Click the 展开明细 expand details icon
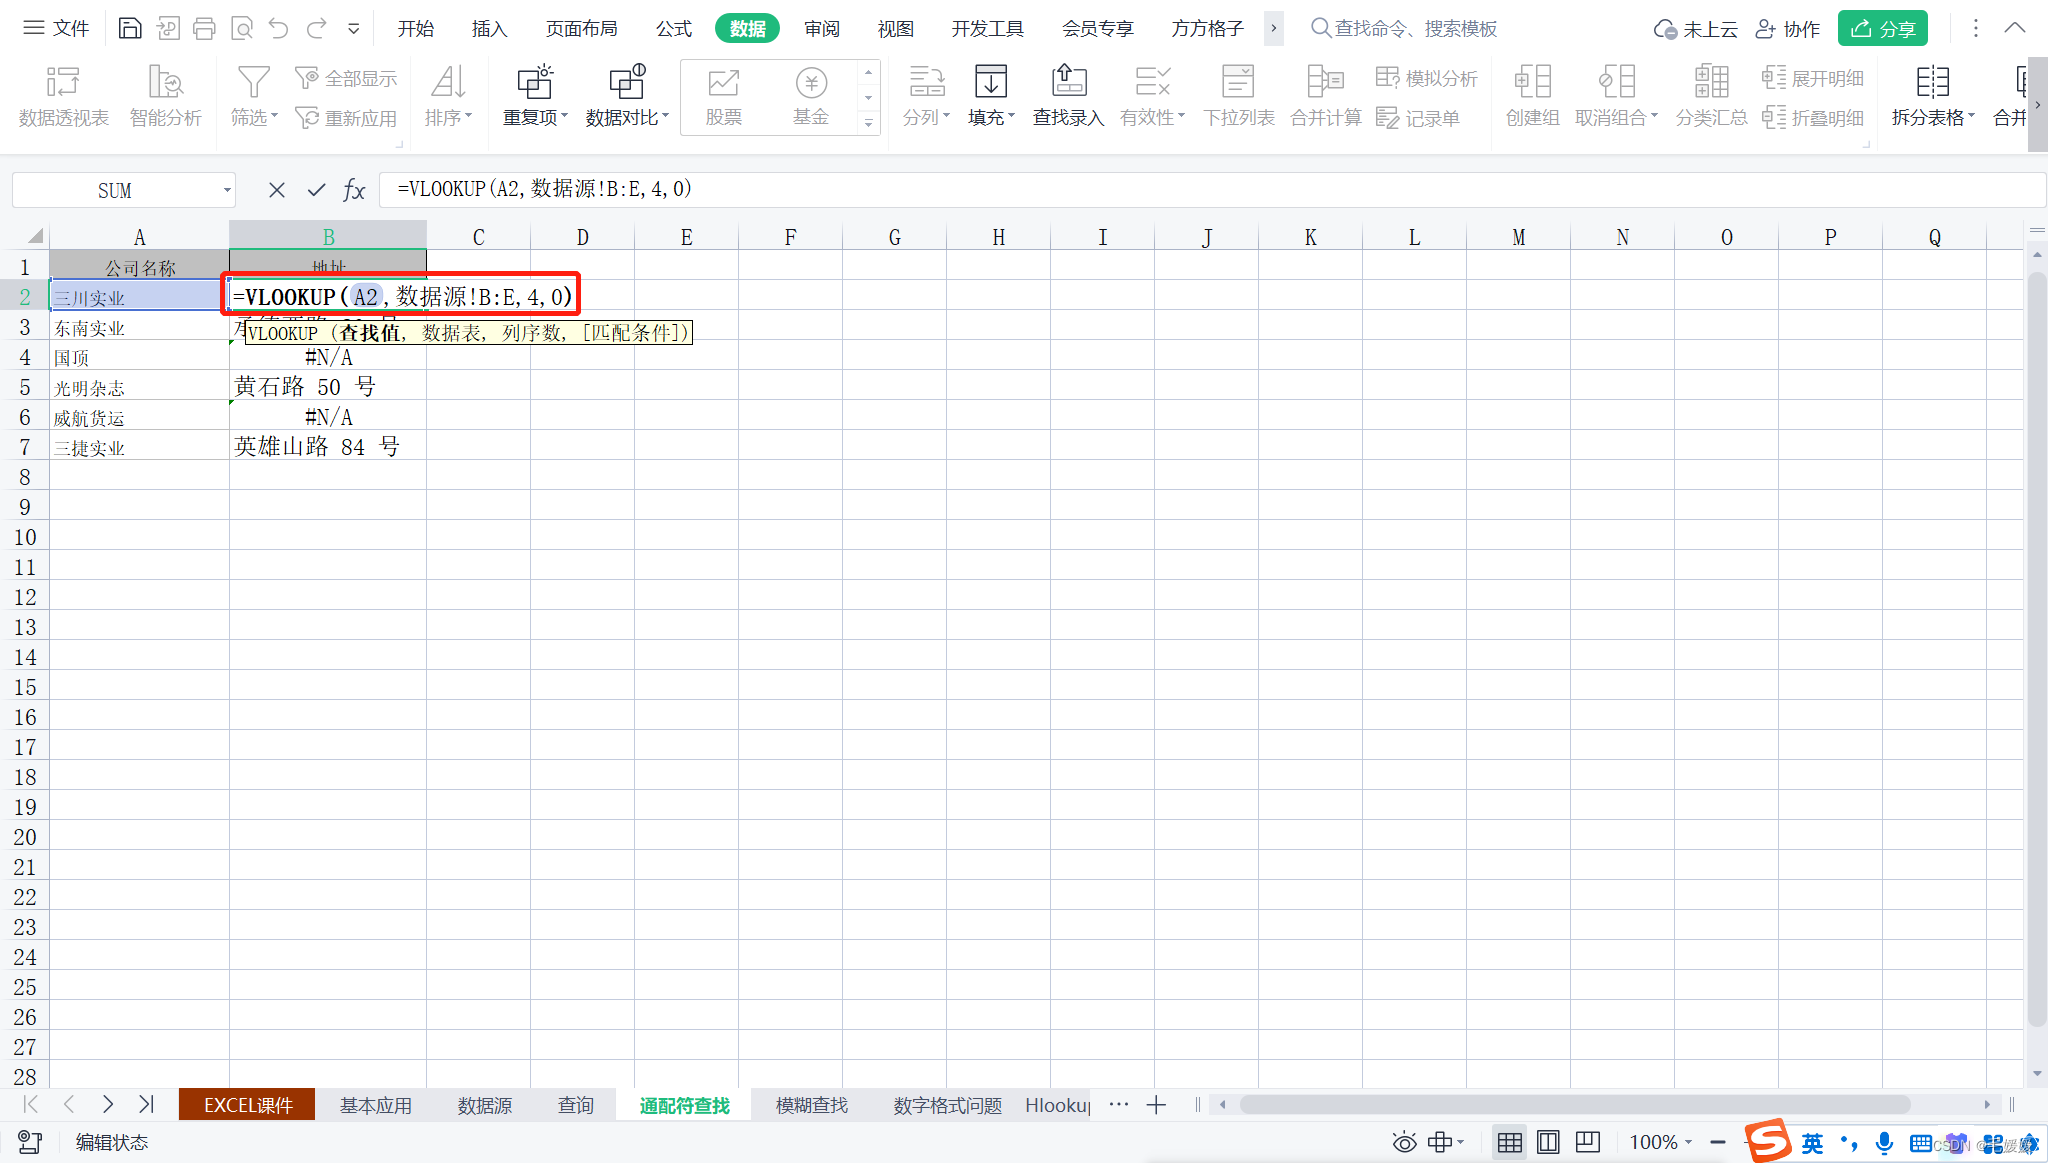 tap(1813, 78)
